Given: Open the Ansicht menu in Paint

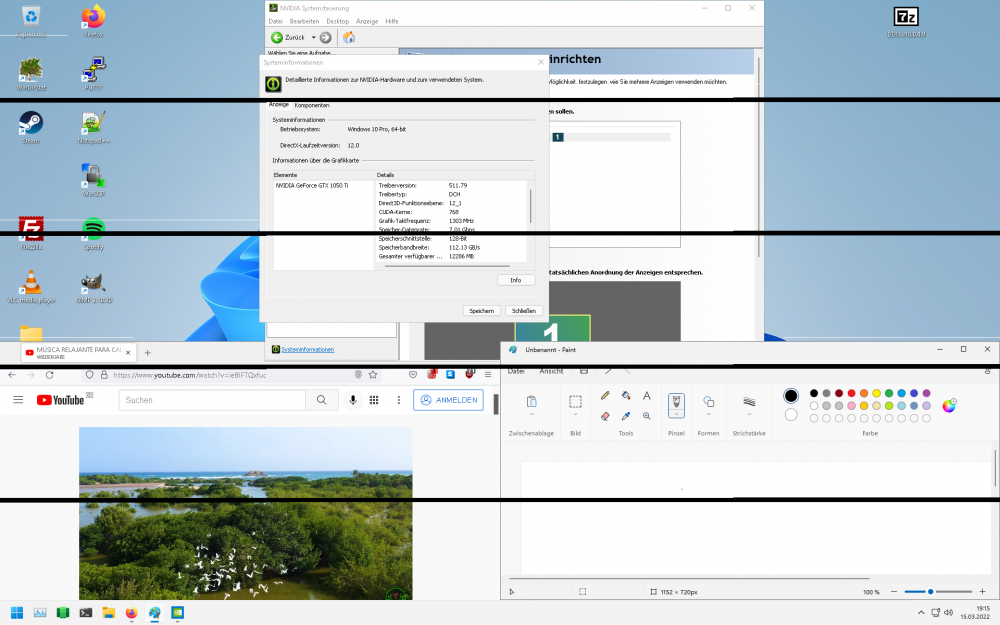Looking at the screenshot, I should [551, 371].
